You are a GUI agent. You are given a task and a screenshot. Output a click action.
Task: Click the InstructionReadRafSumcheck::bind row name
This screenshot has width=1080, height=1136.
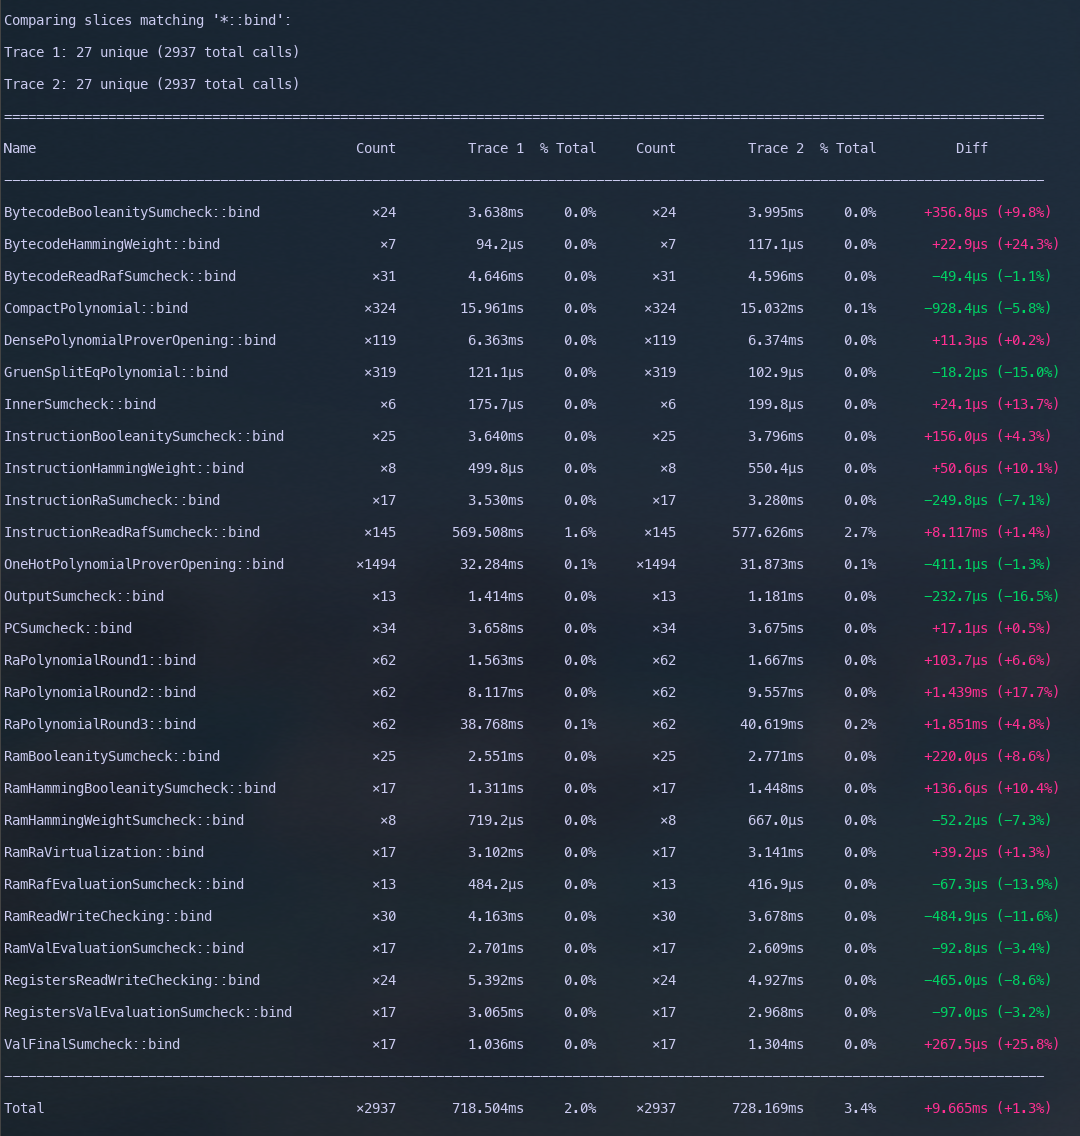click(132, 532)
